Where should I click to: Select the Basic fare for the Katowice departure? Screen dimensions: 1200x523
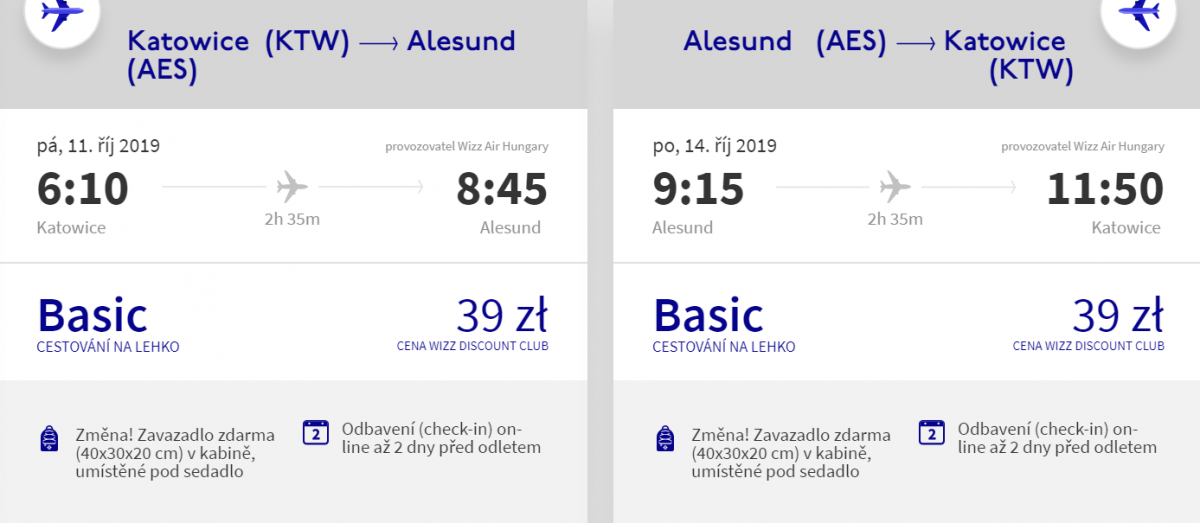[92, 316]
